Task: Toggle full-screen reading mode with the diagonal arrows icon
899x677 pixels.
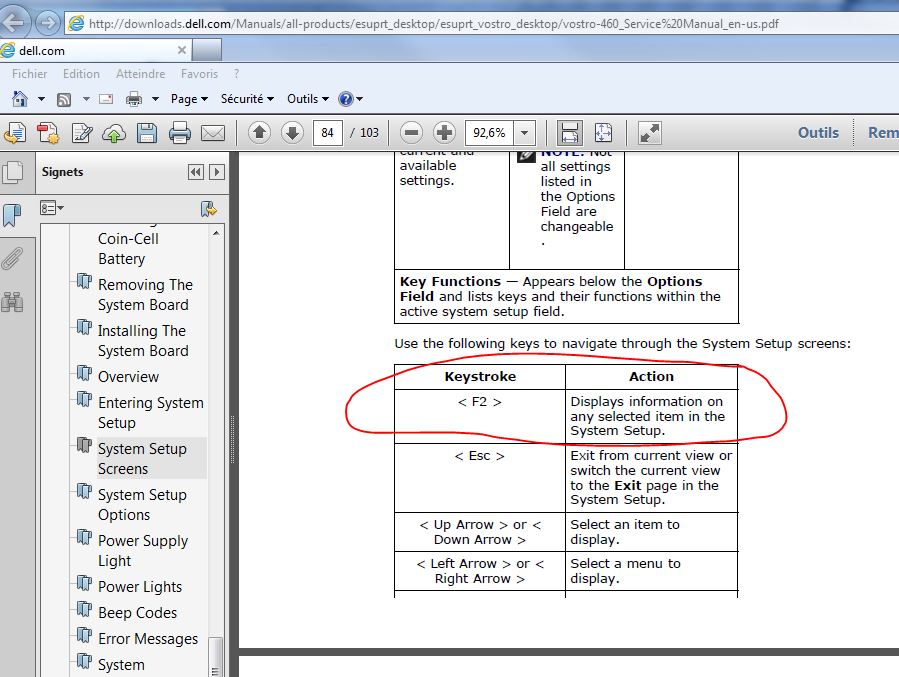Action: pos(650,133)
